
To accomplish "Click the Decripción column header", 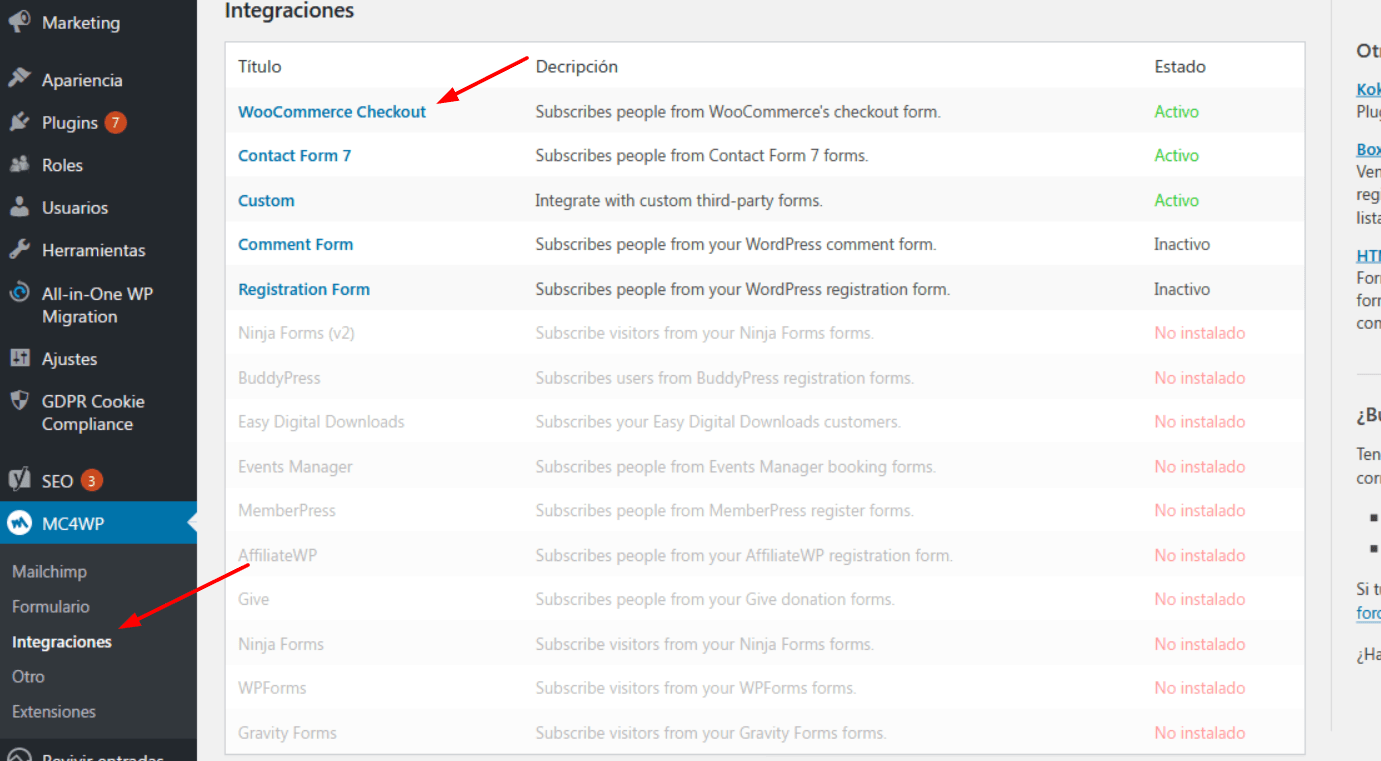I will click(x=577, y=66).
